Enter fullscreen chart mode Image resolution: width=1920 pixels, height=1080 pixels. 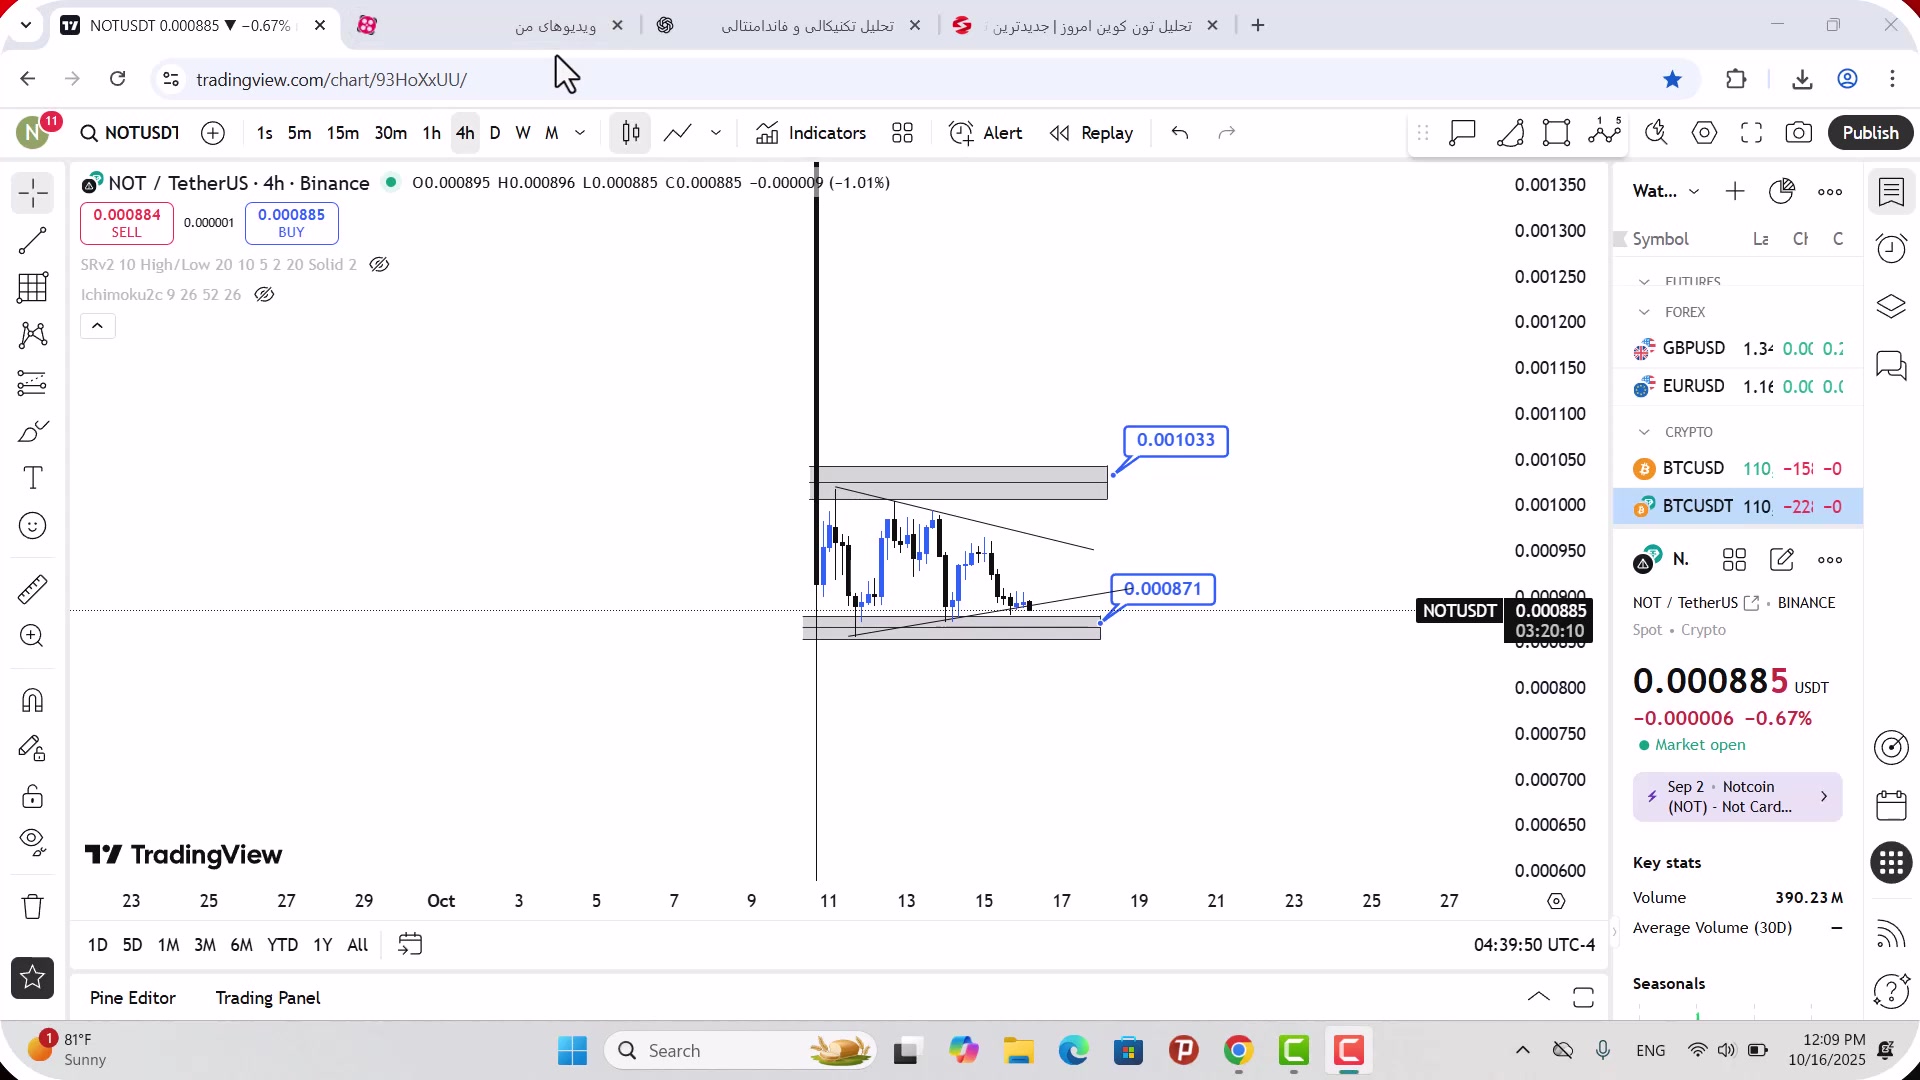point(1751,133)
